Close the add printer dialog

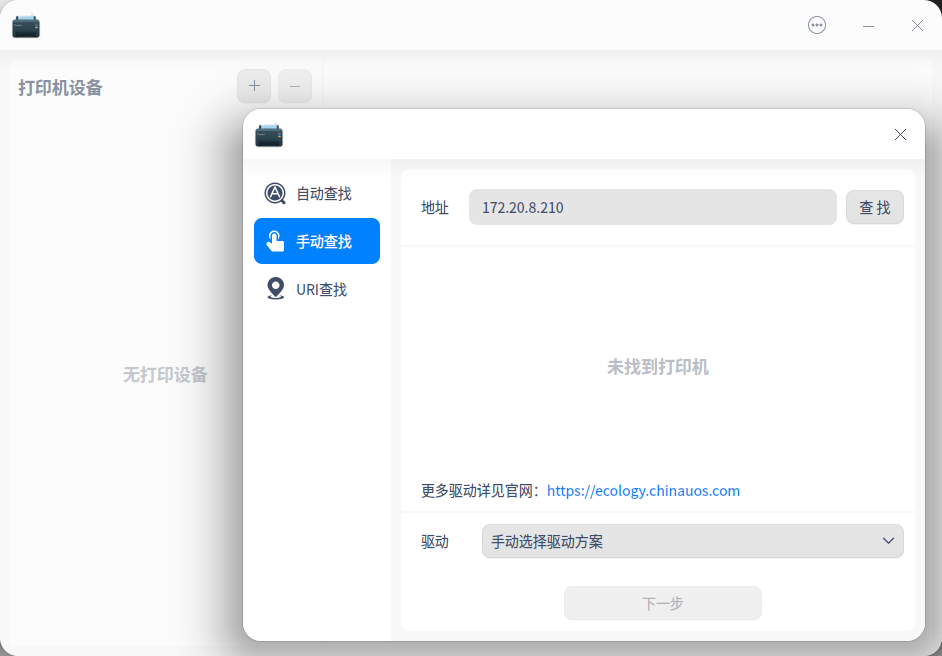[900, 135]
